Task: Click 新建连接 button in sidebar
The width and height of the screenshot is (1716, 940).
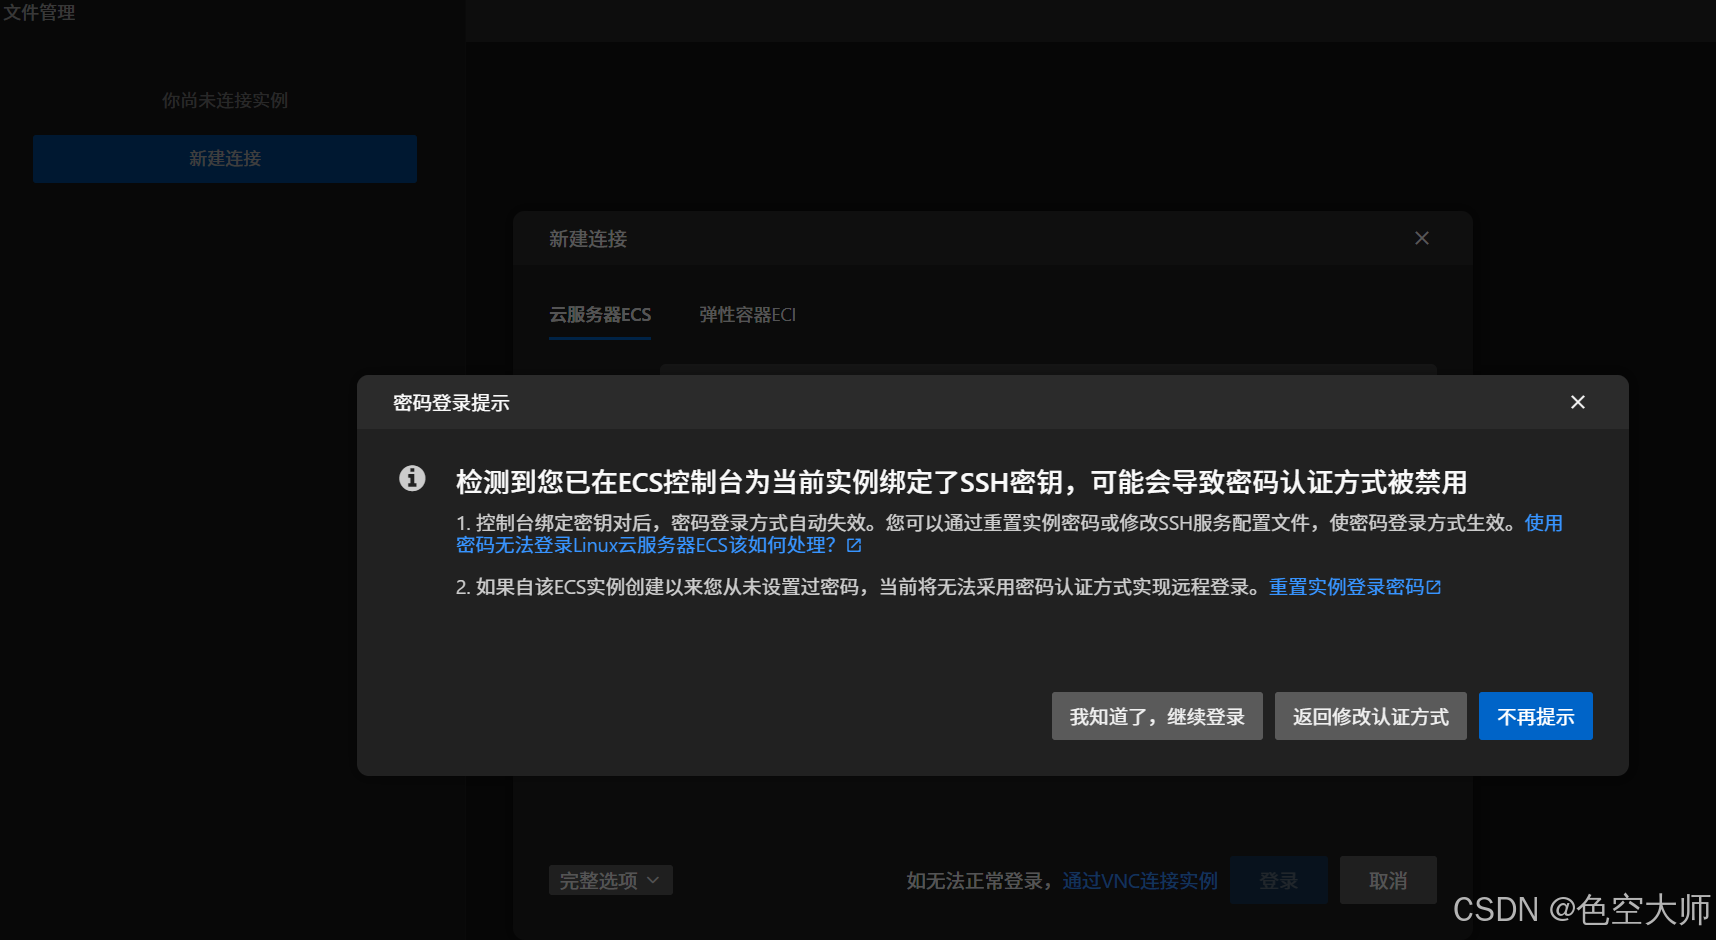Action: 225,159
